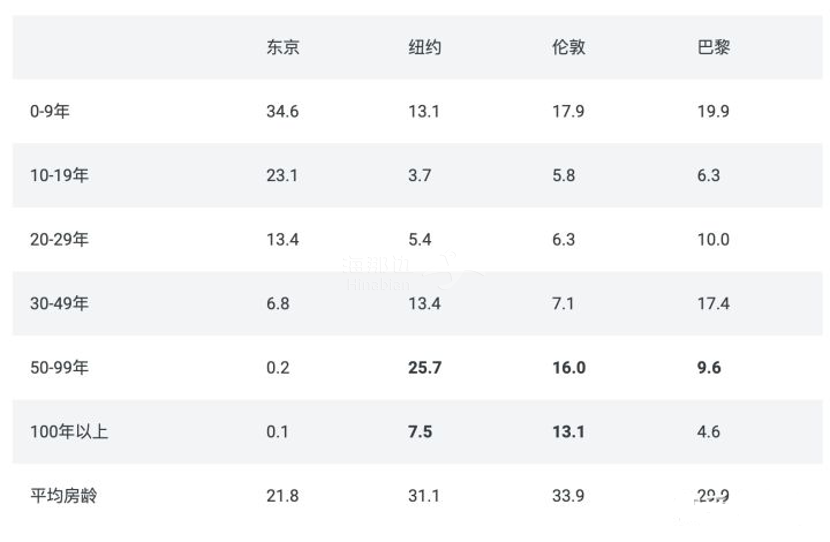Click the 东京 column header
Viewport: 830px width, 542px height.
283,48
